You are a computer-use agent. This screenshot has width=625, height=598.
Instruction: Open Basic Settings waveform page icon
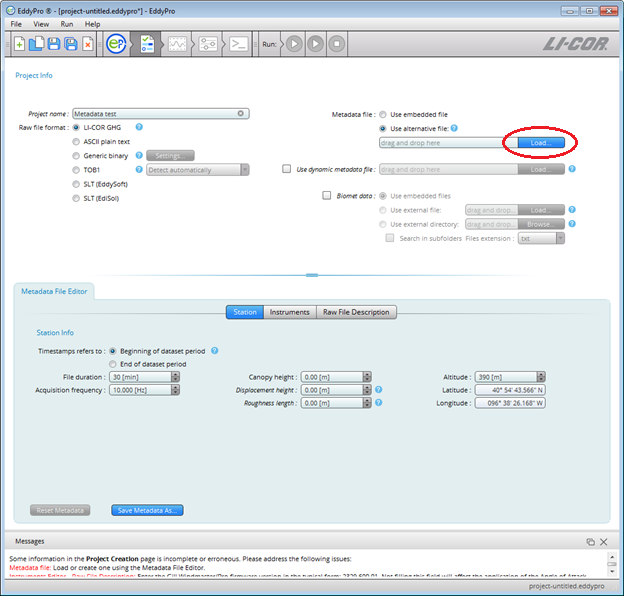(x=177, y=44)
